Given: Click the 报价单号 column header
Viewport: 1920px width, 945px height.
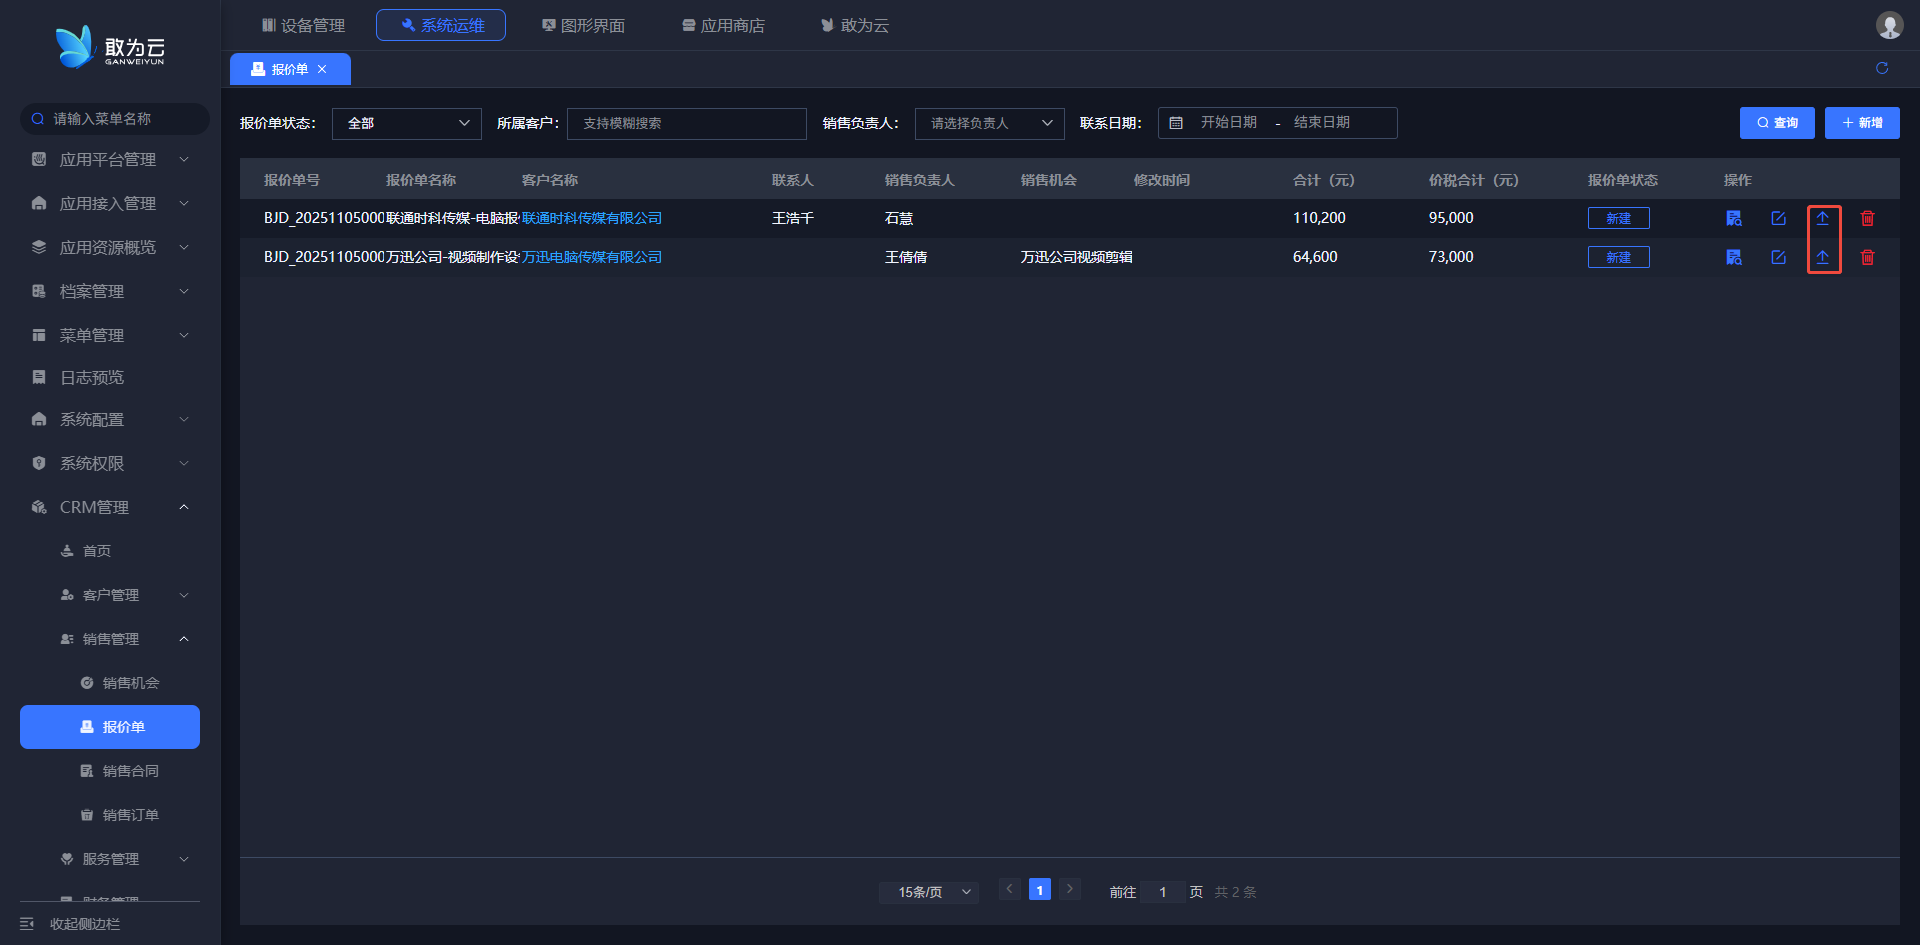Looking at the screenshot, I should pyautogui.click(x=292, y=180).
